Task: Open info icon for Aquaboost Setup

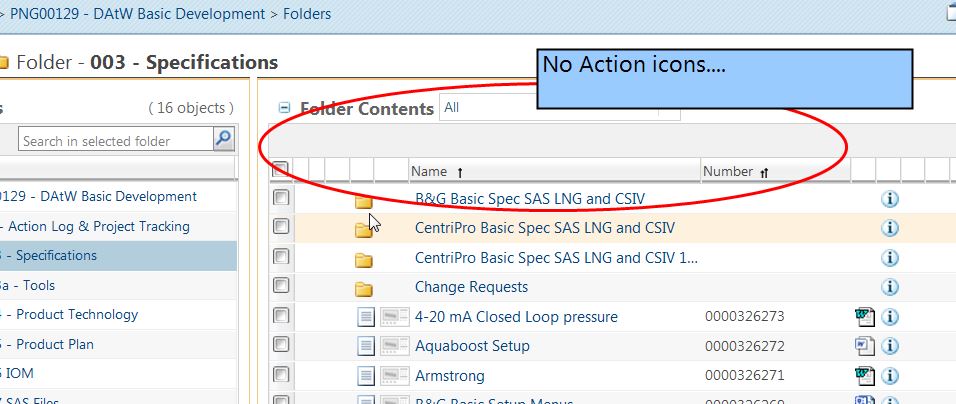Action: 890,346
